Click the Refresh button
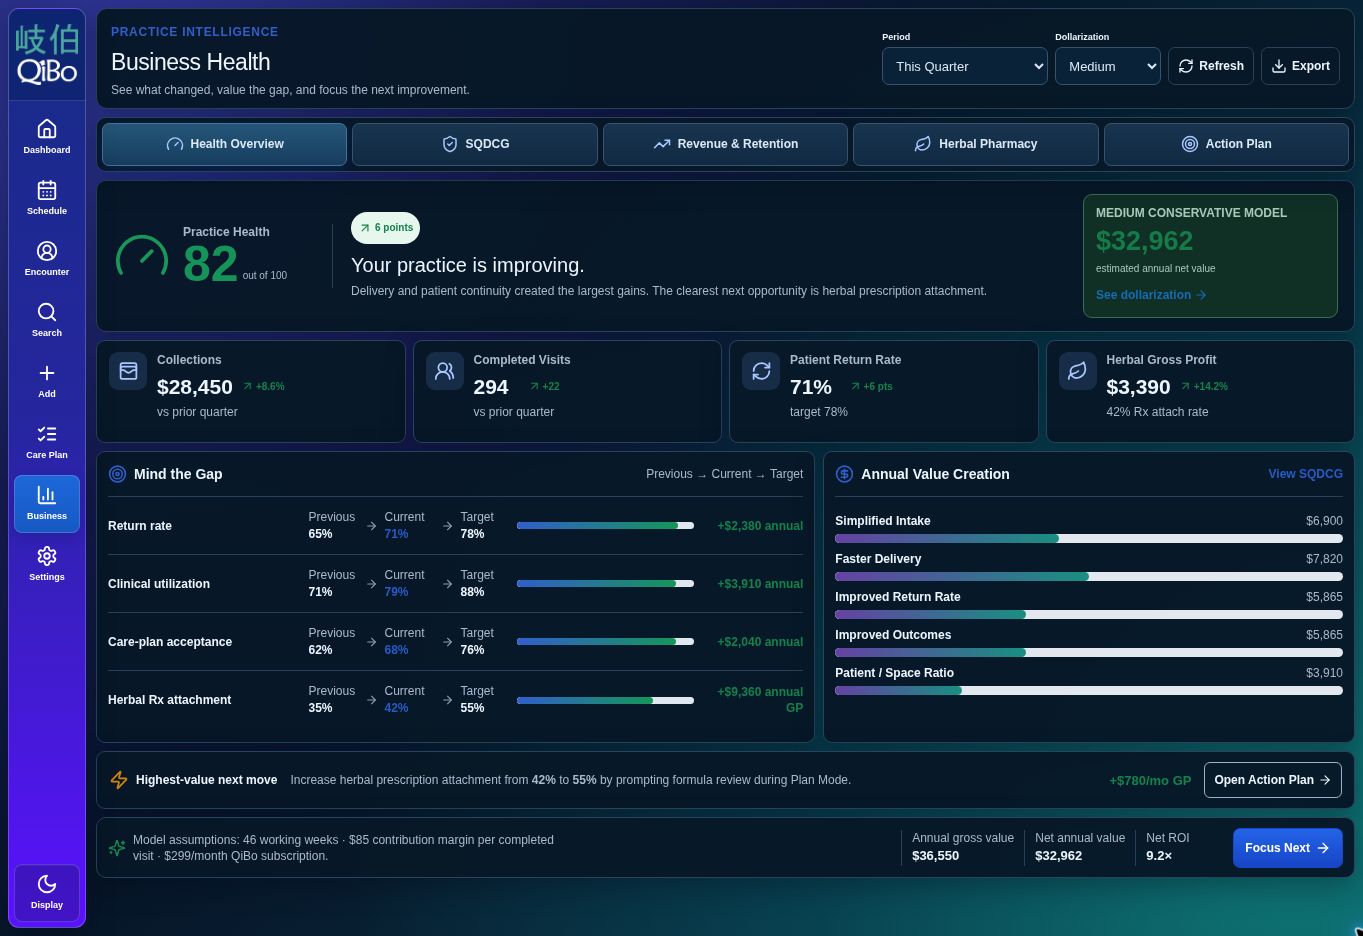The image size is (1363, 936). pyautogui.click(x=1211, y=66)
